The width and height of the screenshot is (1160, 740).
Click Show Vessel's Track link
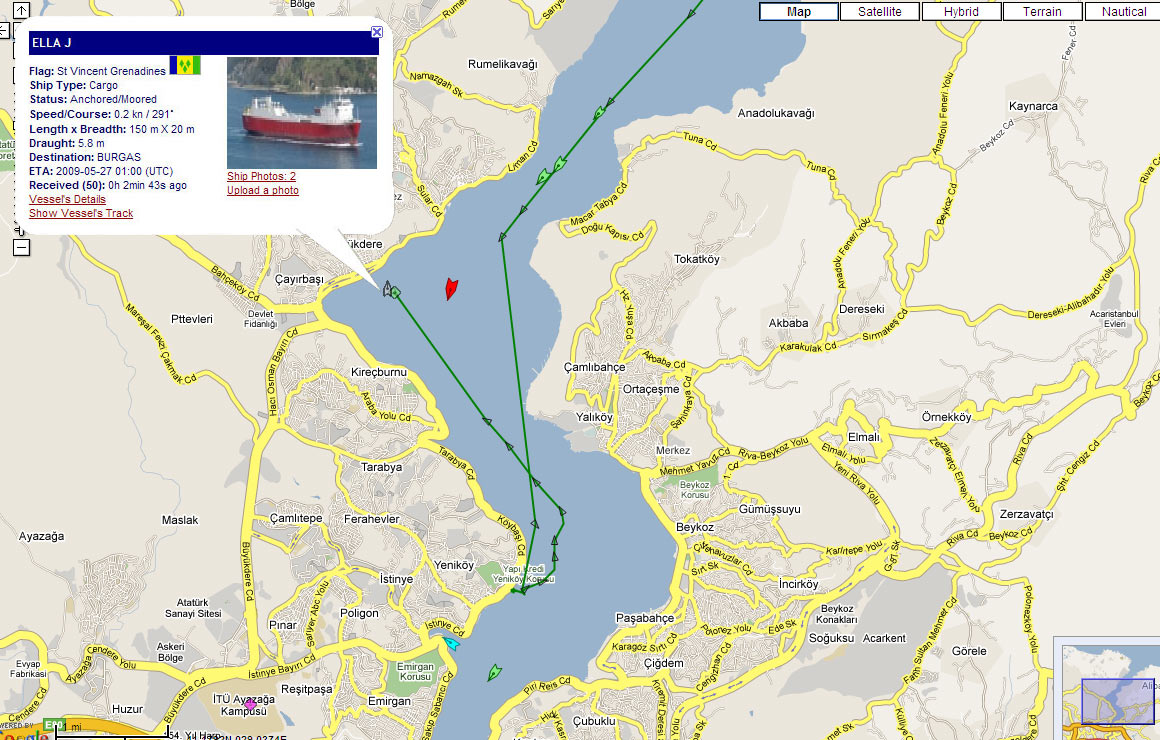pos(81,213)
